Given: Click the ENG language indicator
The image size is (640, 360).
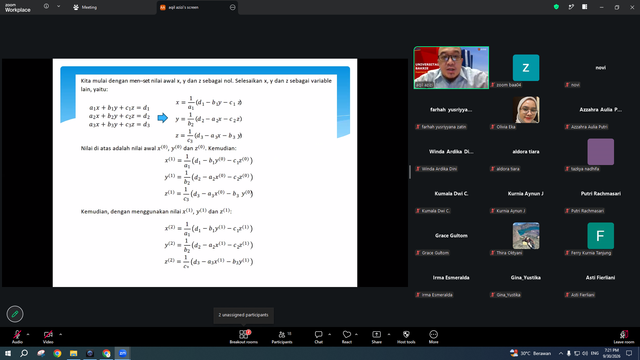Looking at the screenshot, I should [595, 353].
